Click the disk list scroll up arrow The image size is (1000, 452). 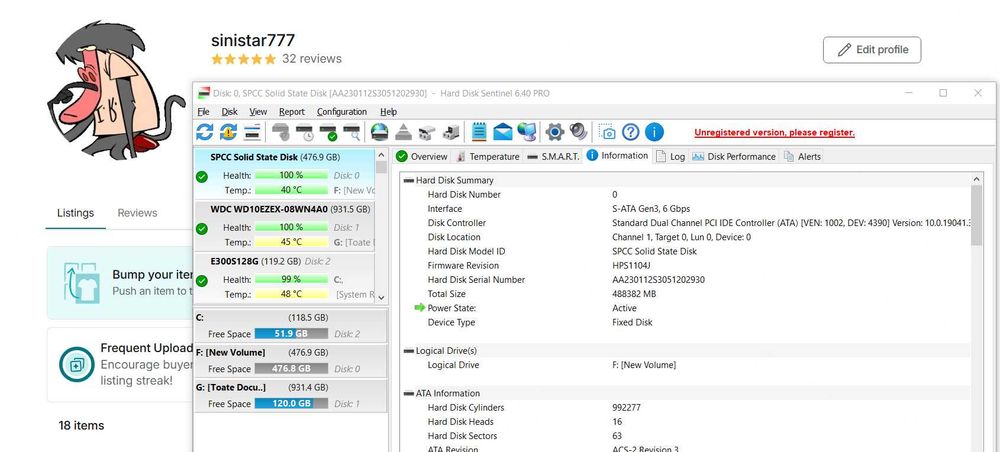(x=381, y=155)
